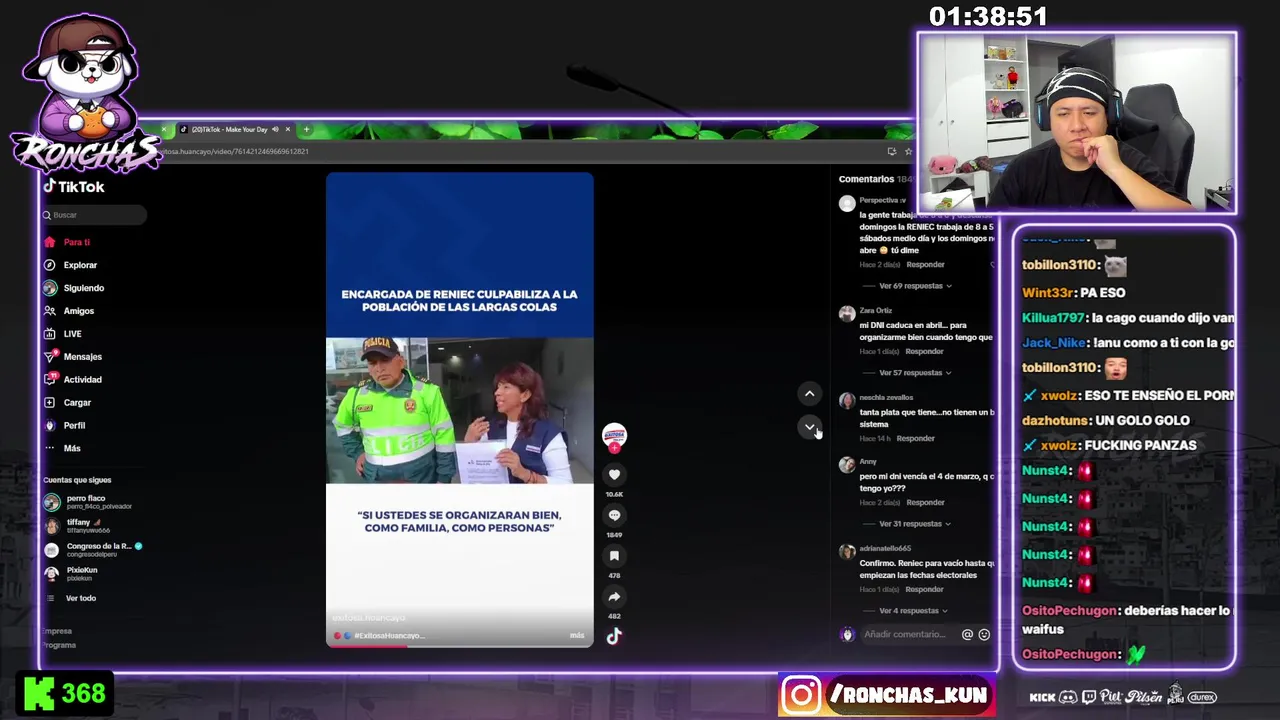1280x720 pixels.
Task: Reply to Anny's comment
Action: click(x=925, y=503)
